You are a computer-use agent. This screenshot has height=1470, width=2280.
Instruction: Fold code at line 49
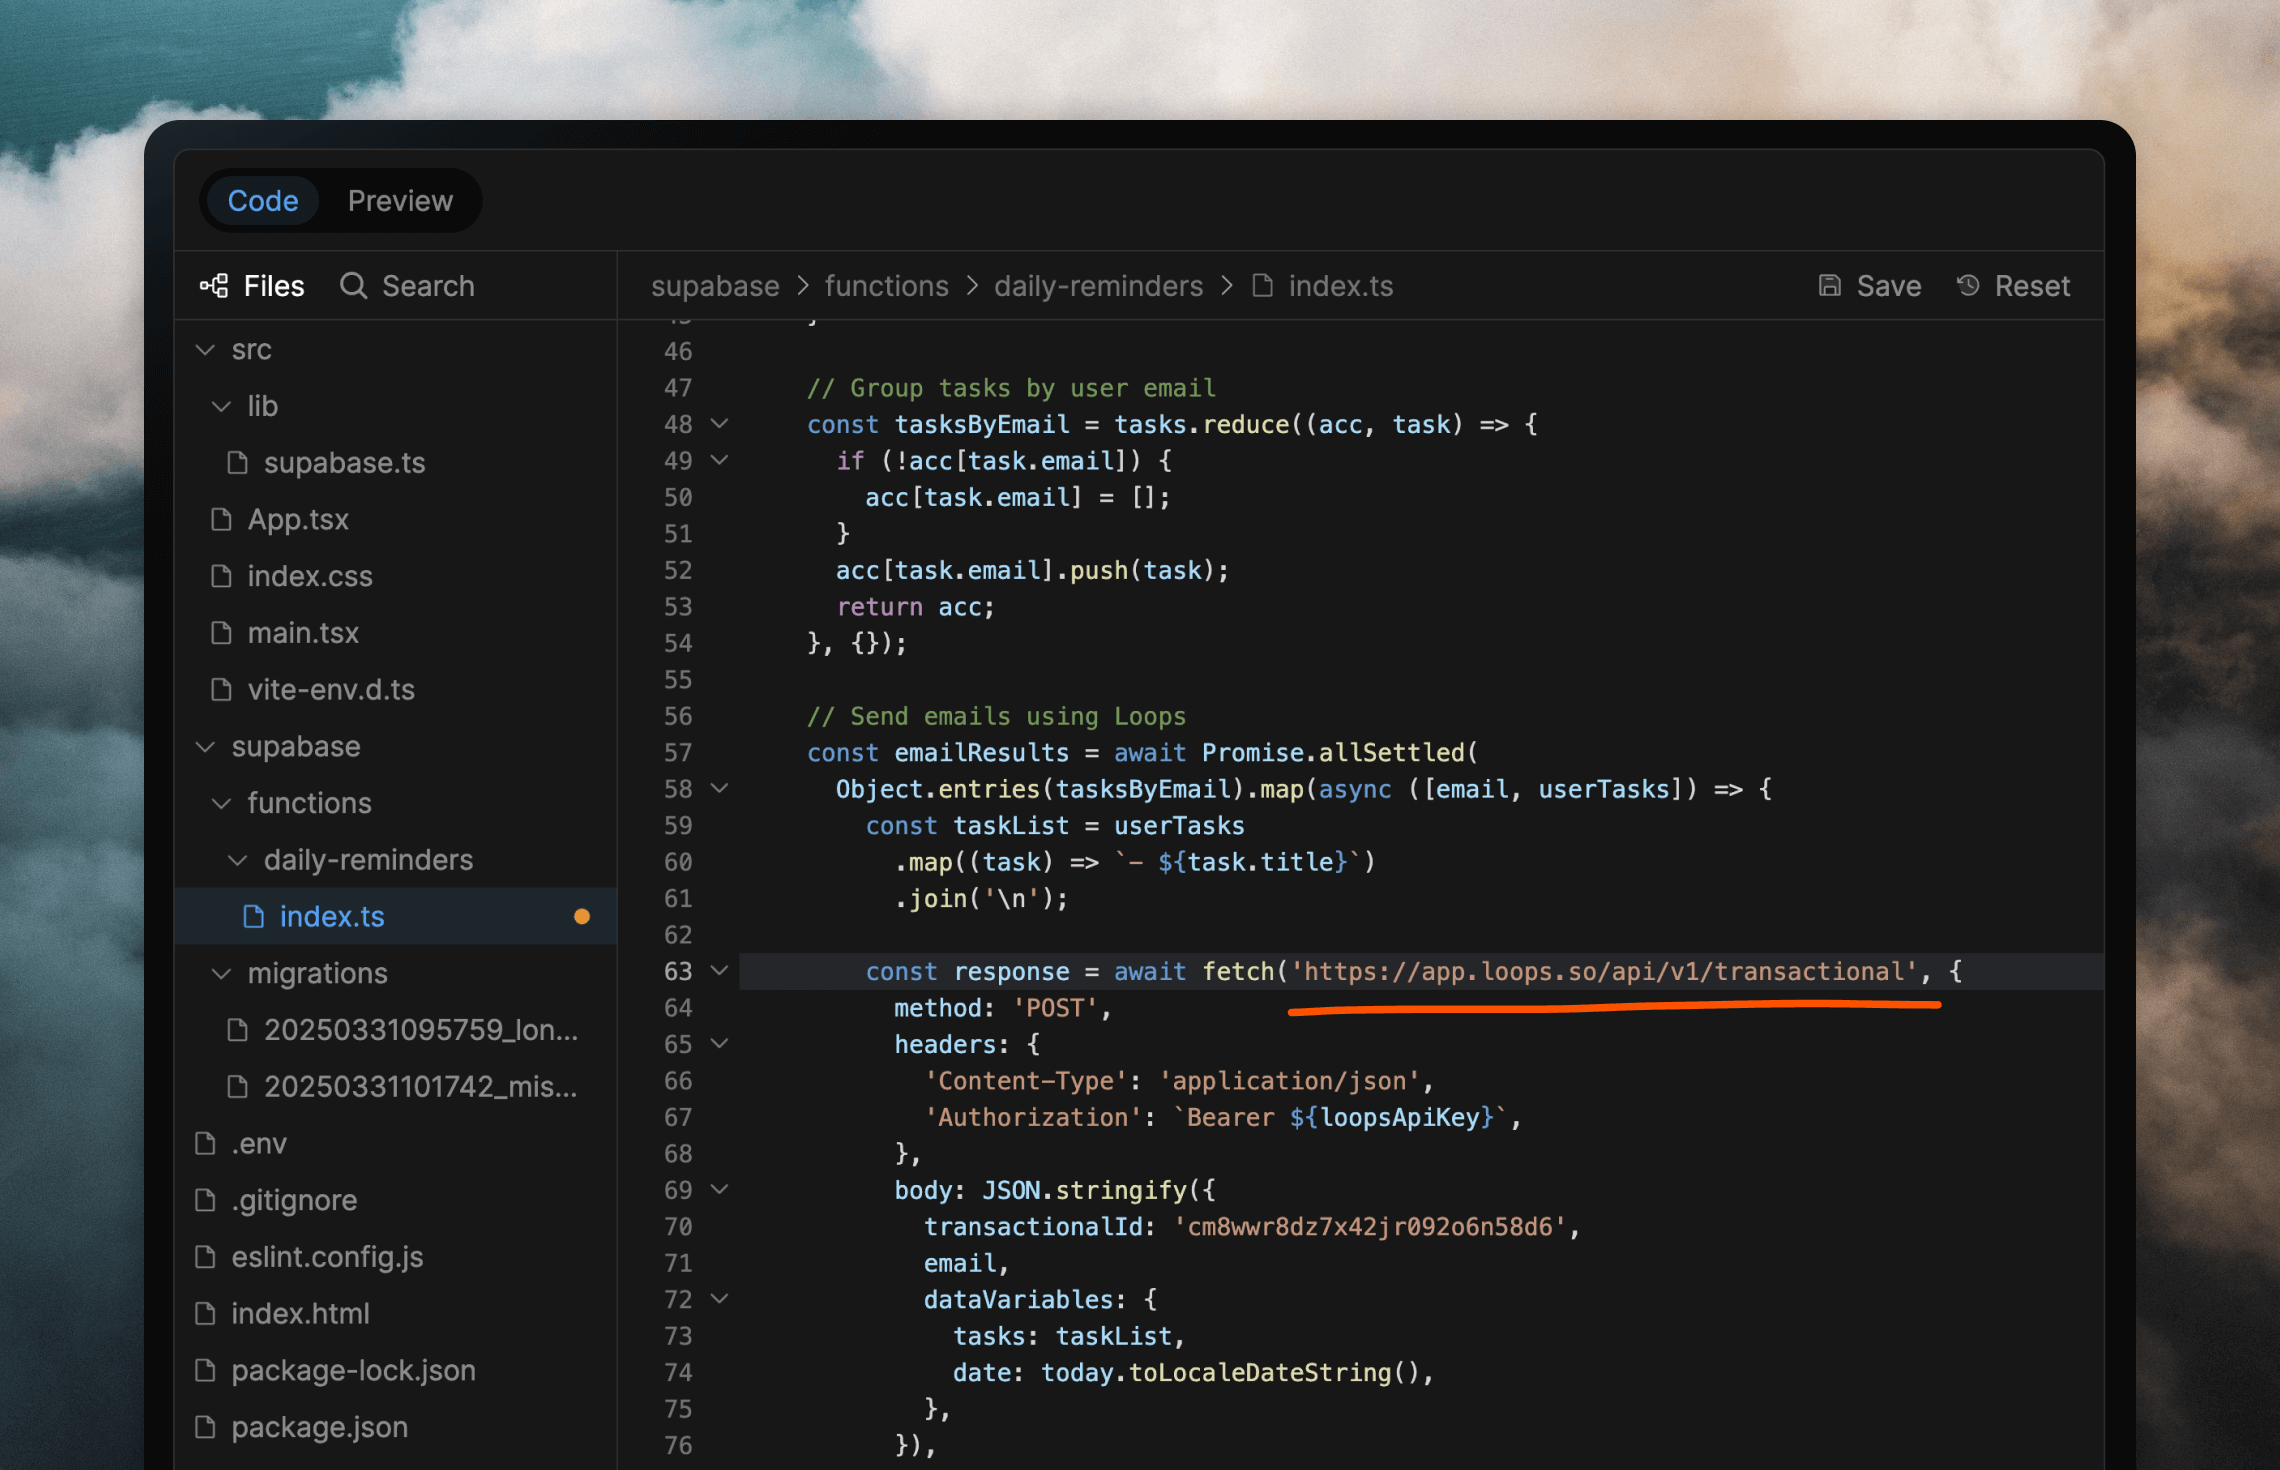719,460
